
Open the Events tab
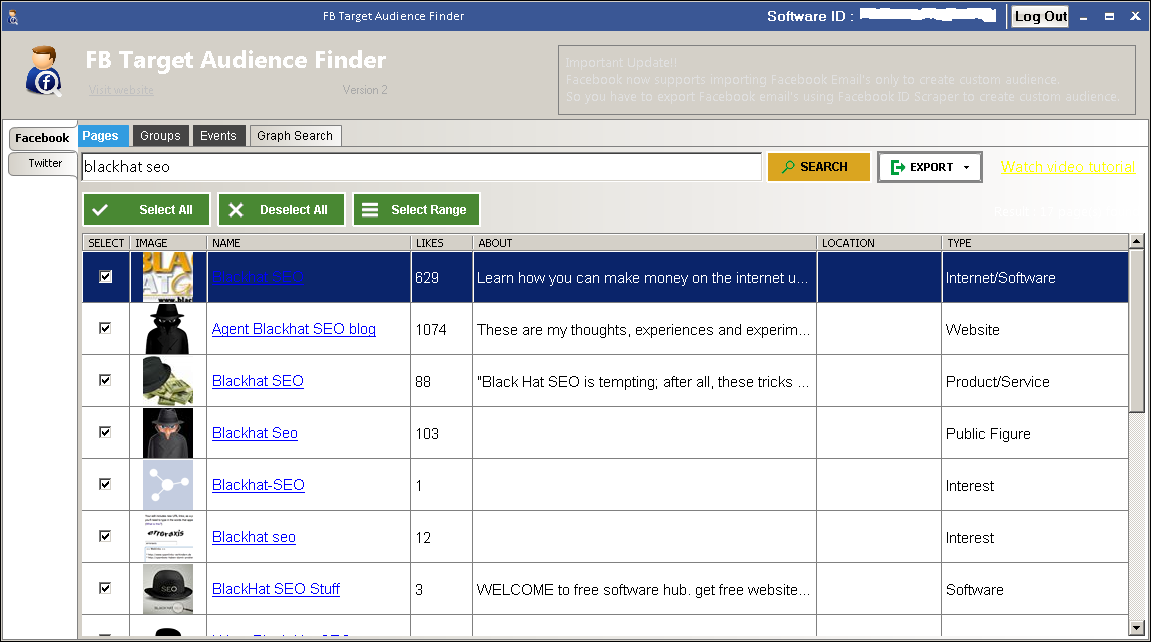coord(218,136)
